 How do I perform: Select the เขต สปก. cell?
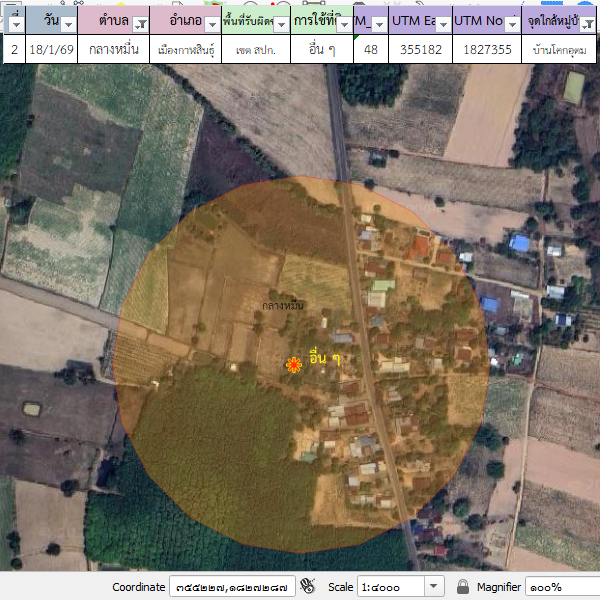click(x=254, y=48)
